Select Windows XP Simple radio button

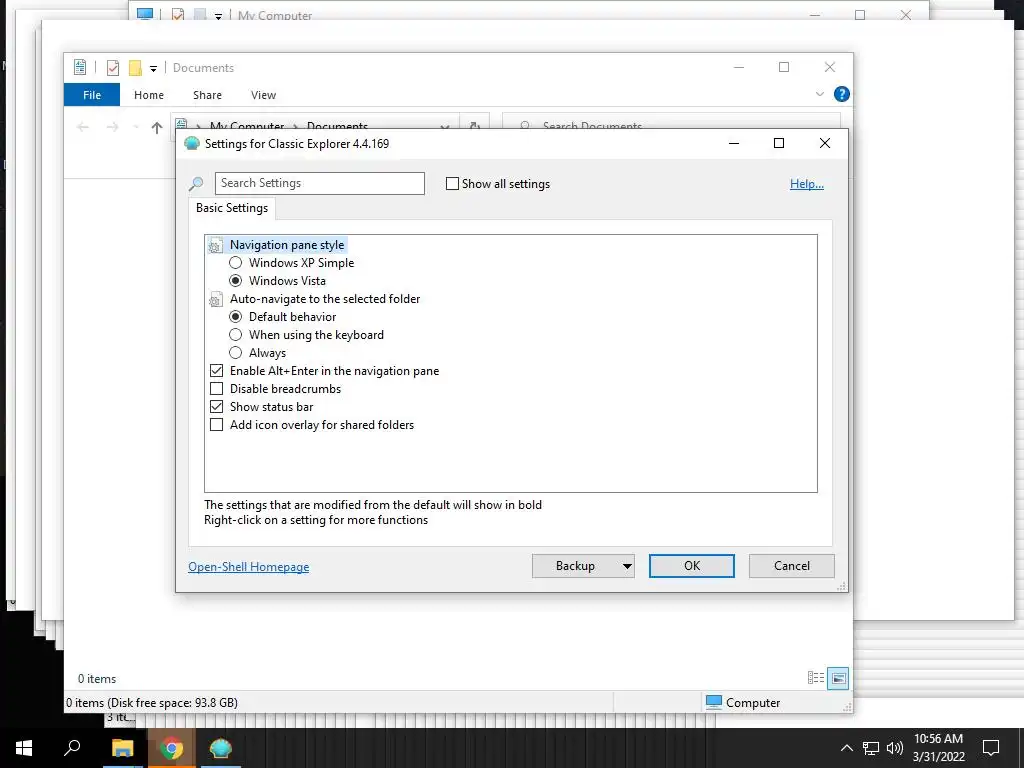click(x=236, y=263)
